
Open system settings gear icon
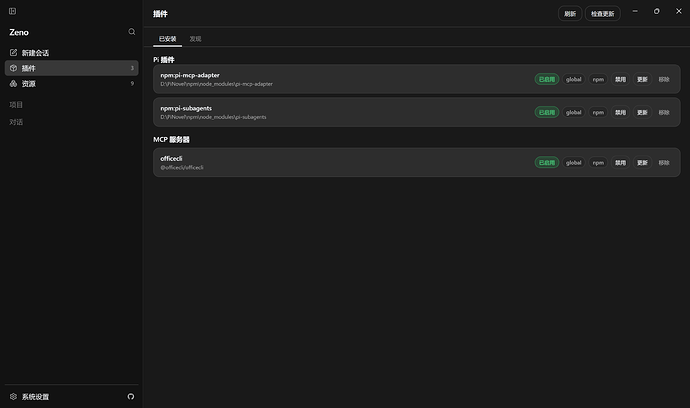tap(13, 397)
